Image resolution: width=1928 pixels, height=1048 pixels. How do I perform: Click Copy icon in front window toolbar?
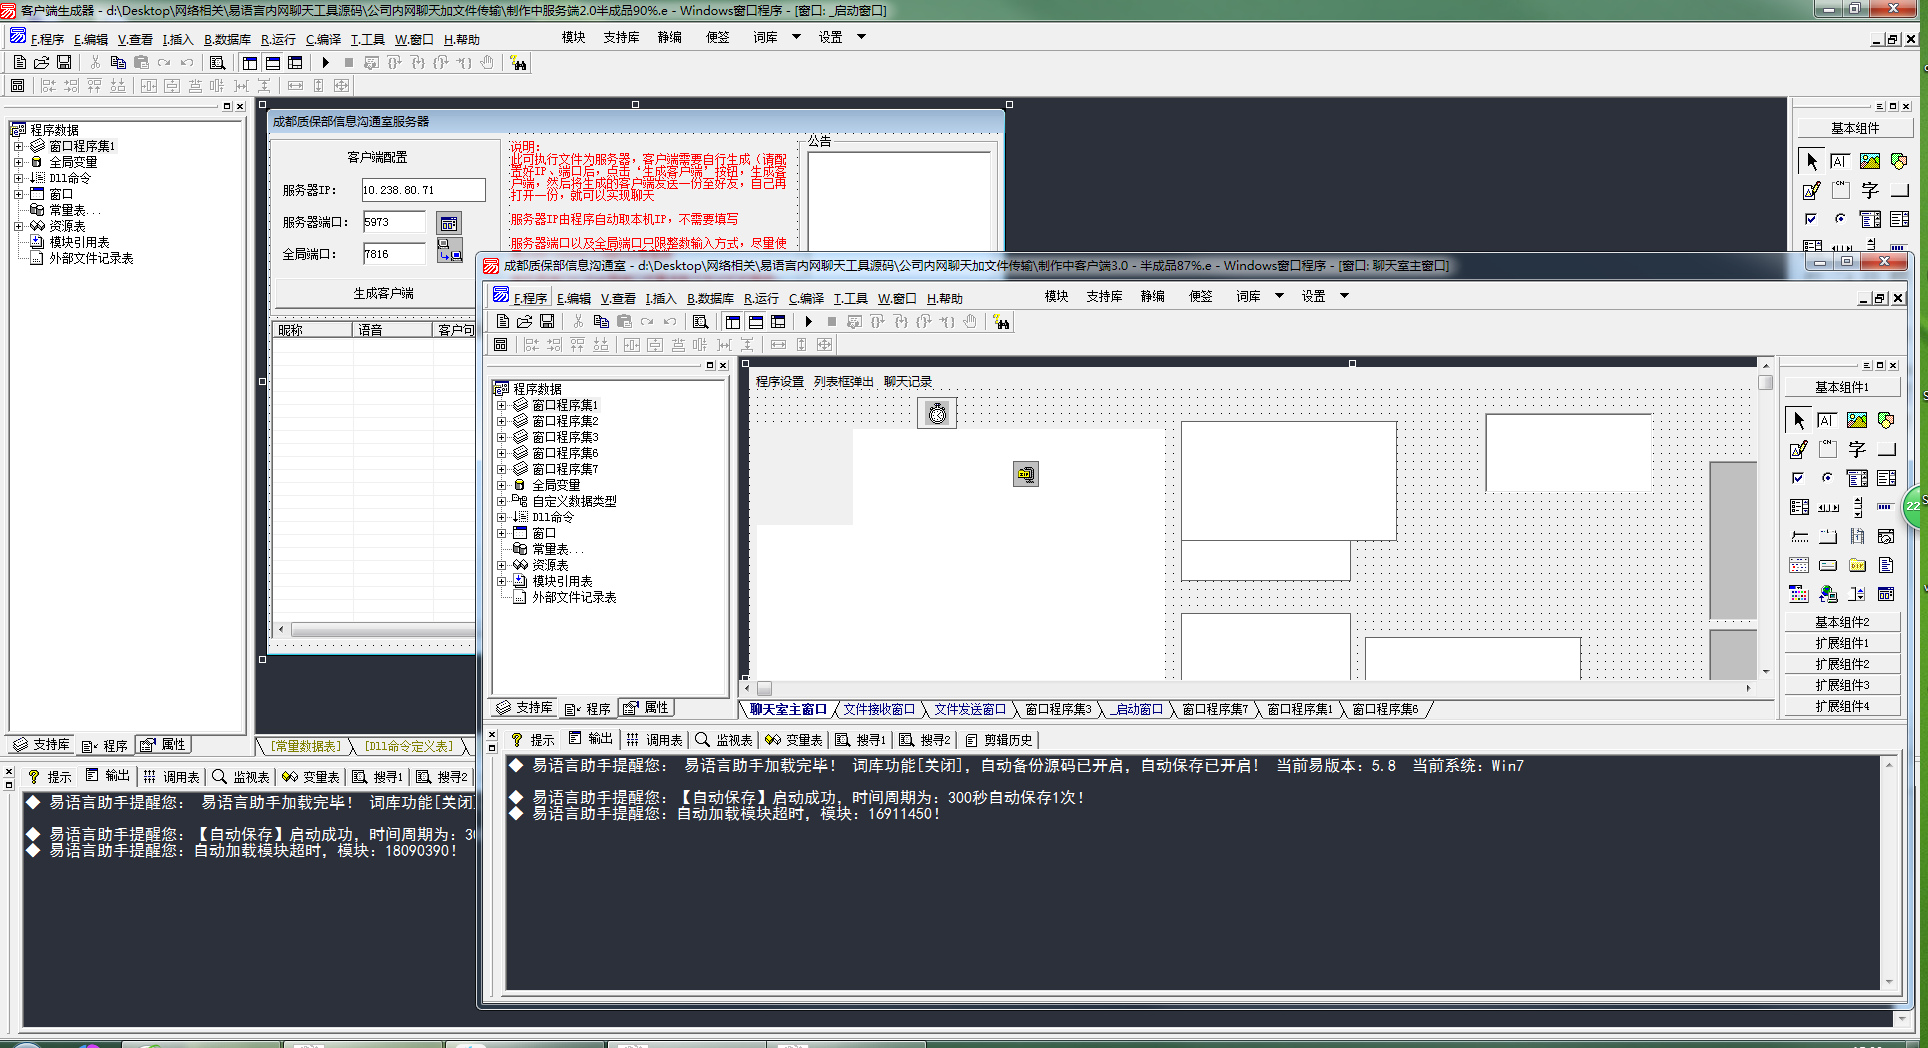pyautogui.click(x=601, y=321)
